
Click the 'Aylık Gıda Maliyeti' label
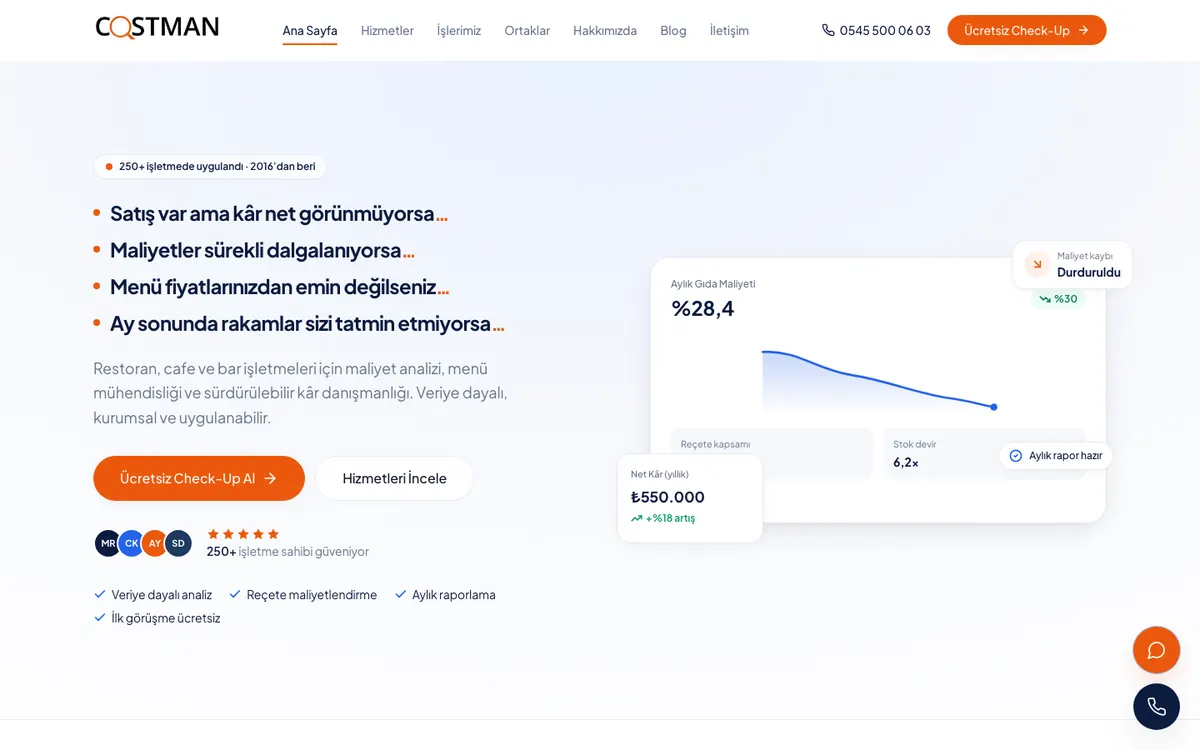click(x=713, y=284)
